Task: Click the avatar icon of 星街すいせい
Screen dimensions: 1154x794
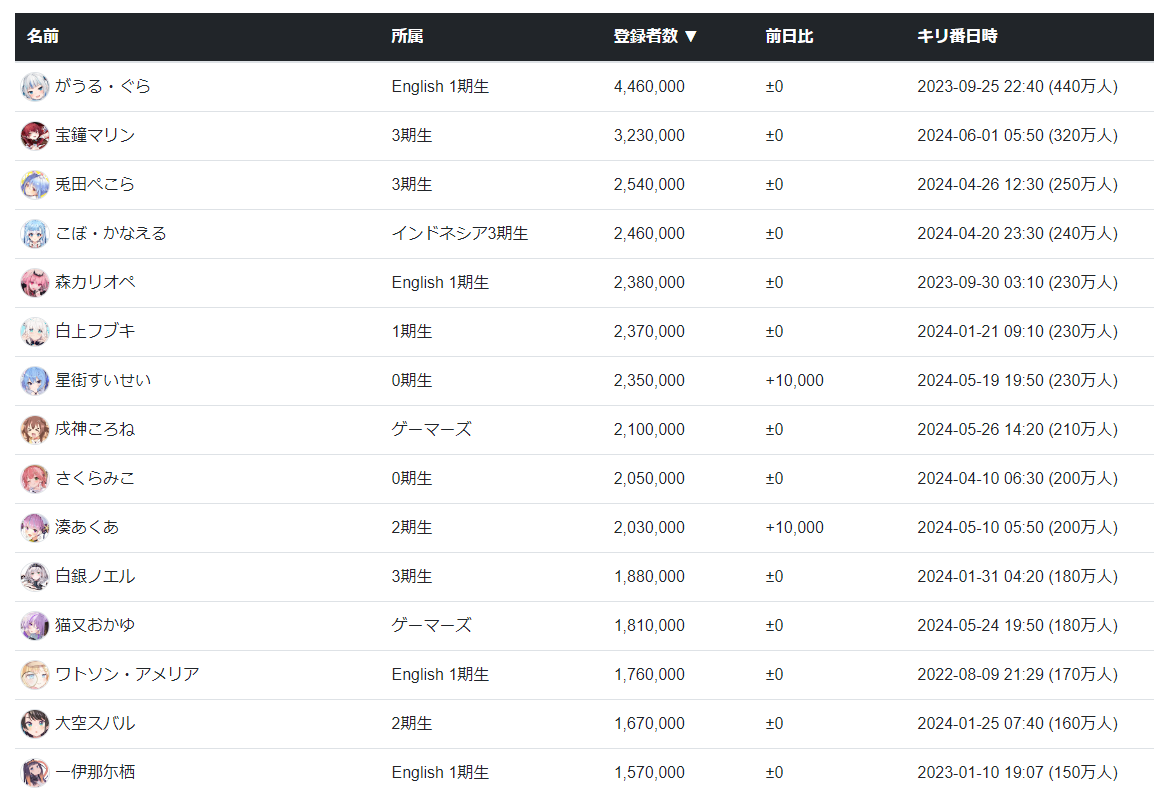Action: [x=35, y=380]
